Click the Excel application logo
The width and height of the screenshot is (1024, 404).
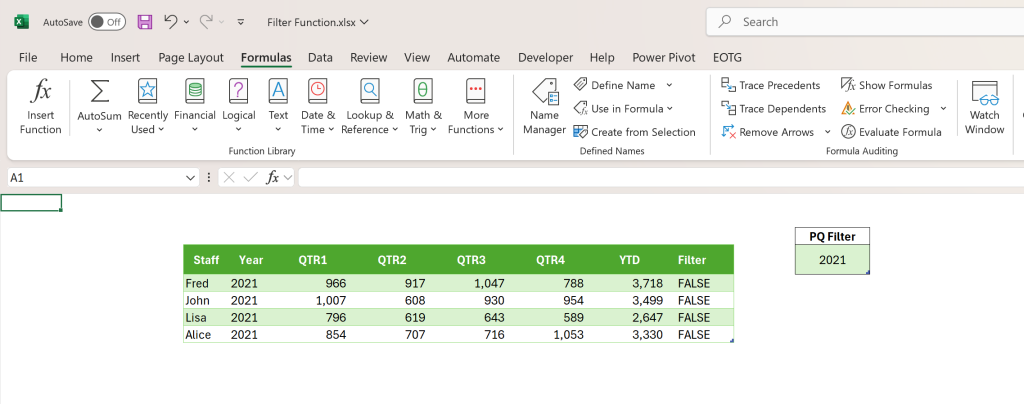(22, 22)
